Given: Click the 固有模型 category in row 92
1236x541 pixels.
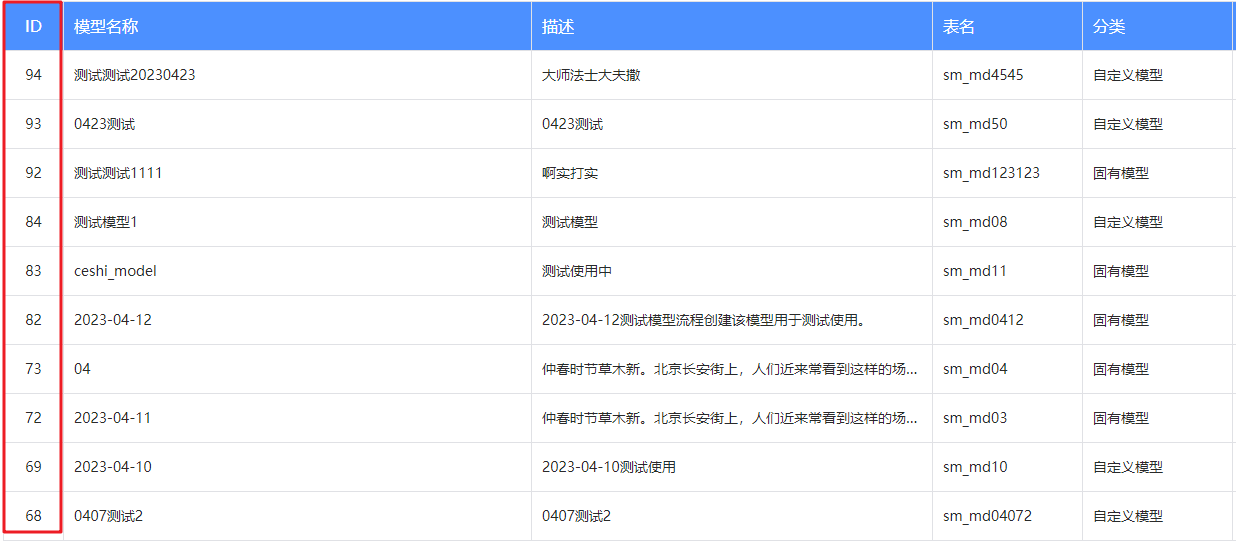Looking at the screenshot, I should coord(1121,173).
